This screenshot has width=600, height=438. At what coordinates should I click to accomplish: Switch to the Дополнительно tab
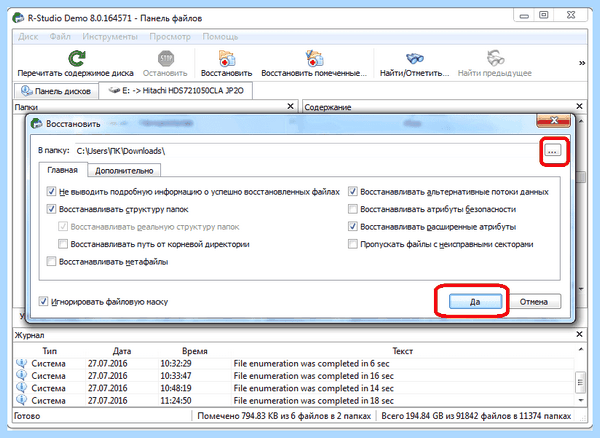click(x=124, y=171)
